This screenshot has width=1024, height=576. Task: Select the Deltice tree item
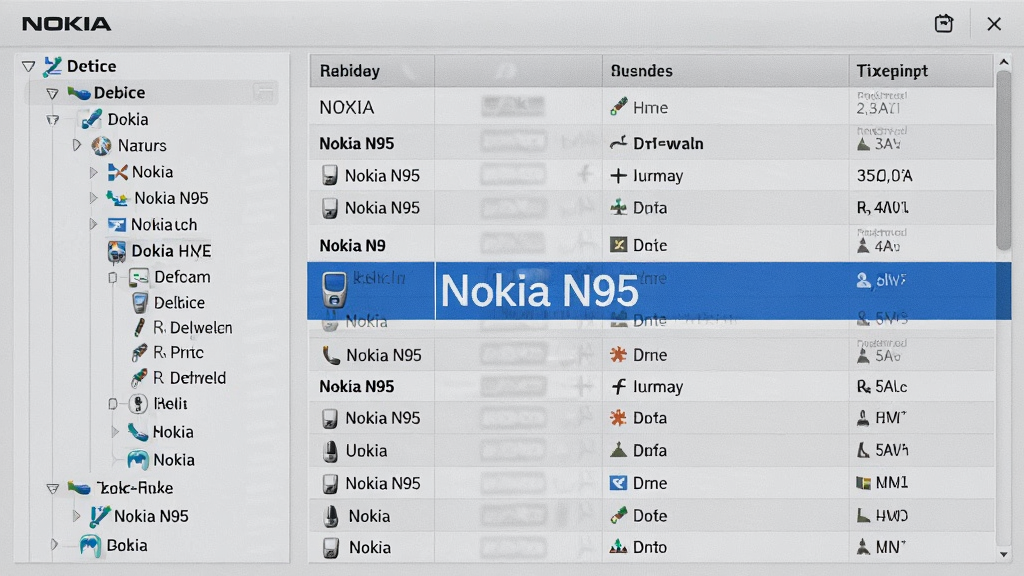pyautogui.click(x=180, y=303)
